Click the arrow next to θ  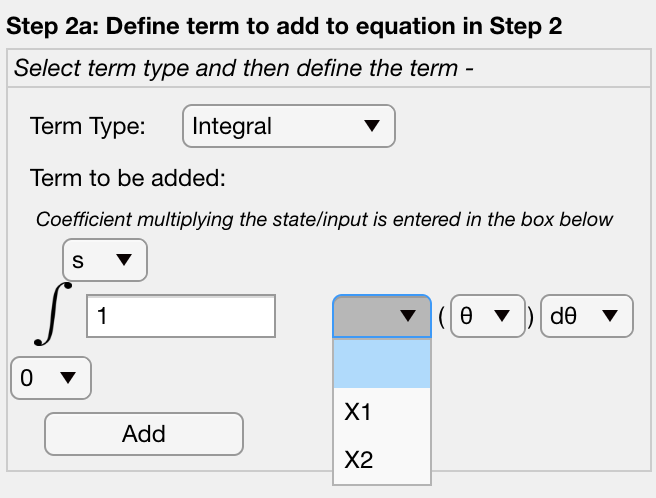click(502, 316)
